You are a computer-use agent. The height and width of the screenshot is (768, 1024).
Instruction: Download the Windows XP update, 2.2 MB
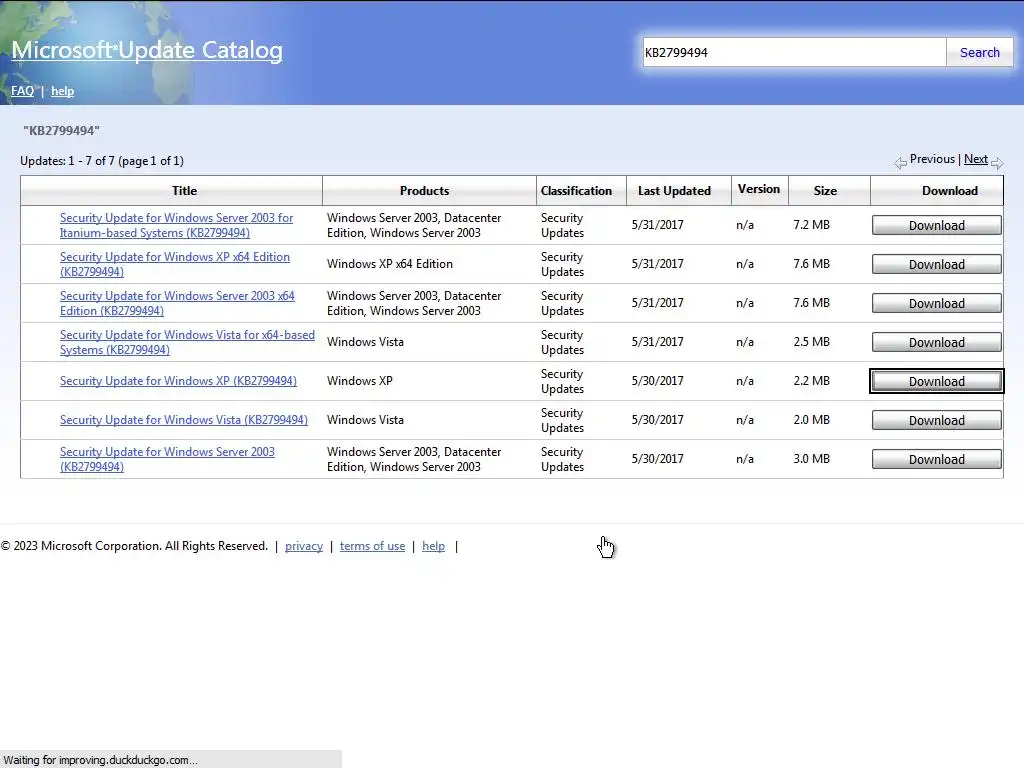tap(936, 381)
